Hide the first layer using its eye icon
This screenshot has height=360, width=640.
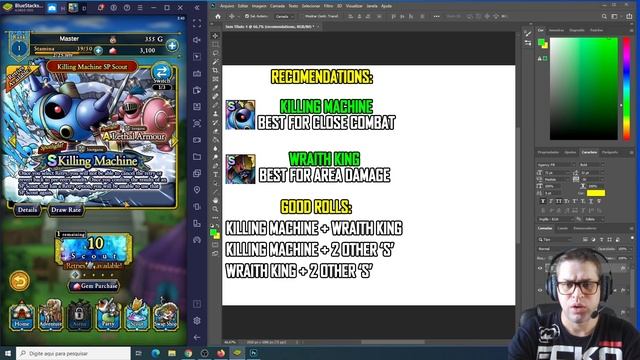(540, 268)
